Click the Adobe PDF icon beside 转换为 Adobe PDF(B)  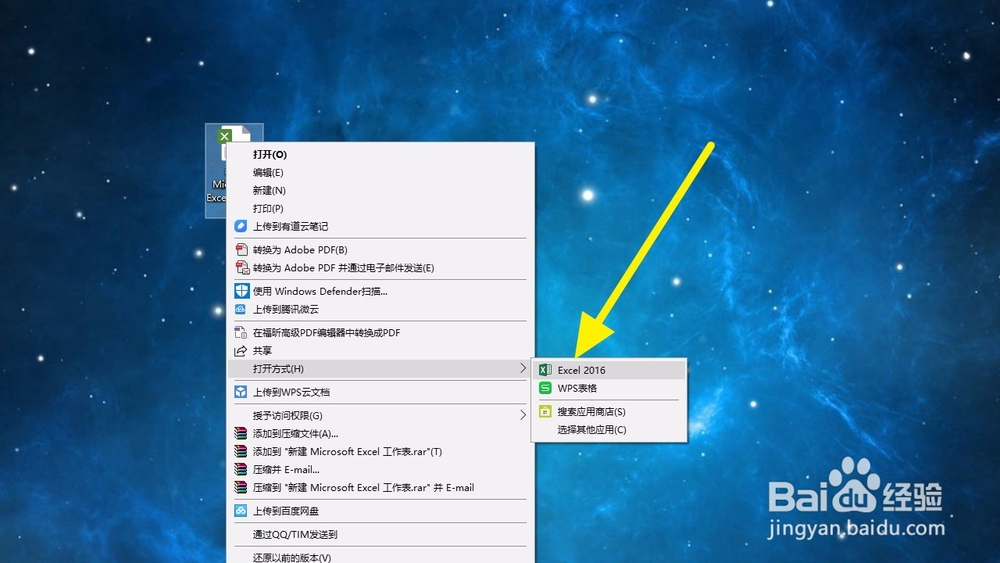(x=241, y=249)
